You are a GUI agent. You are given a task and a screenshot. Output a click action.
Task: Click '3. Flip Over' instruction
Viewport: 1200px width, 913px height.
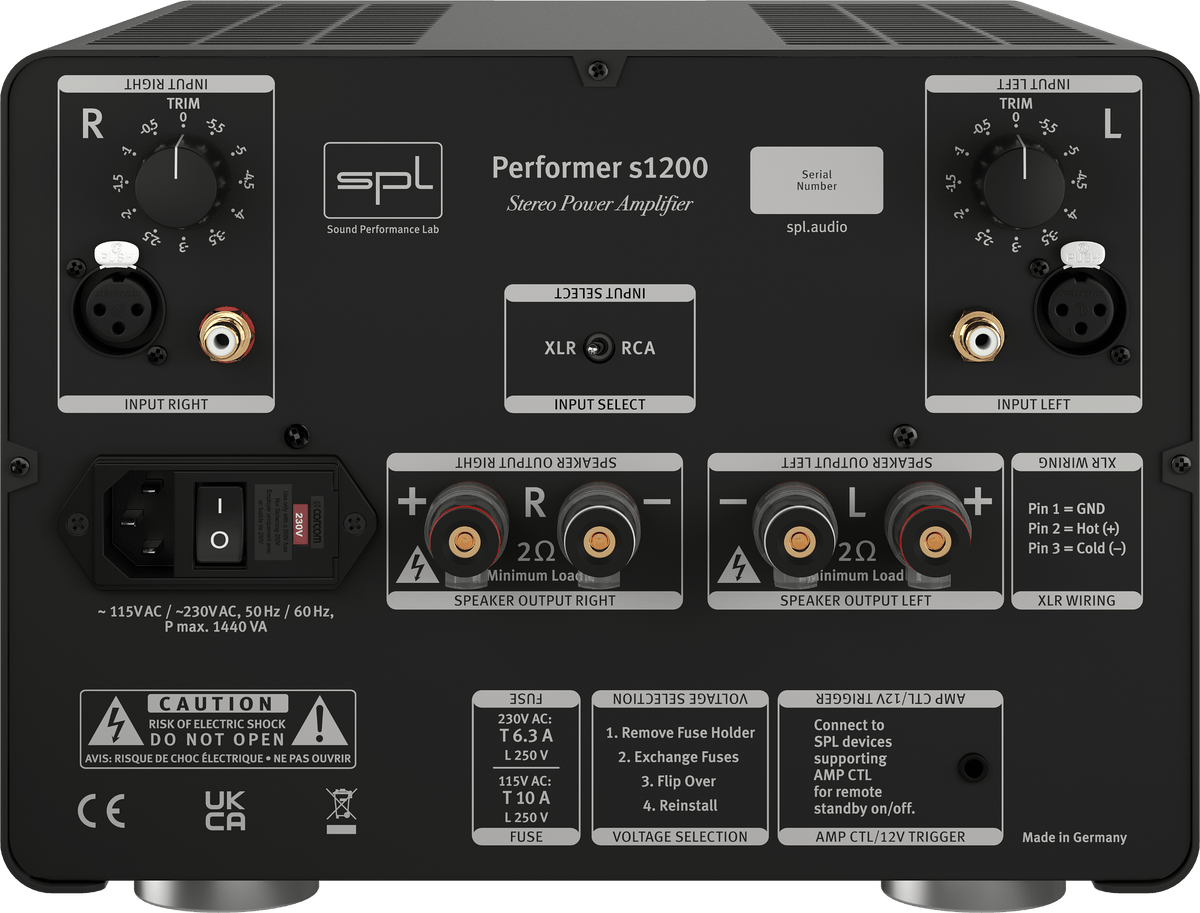679,781
